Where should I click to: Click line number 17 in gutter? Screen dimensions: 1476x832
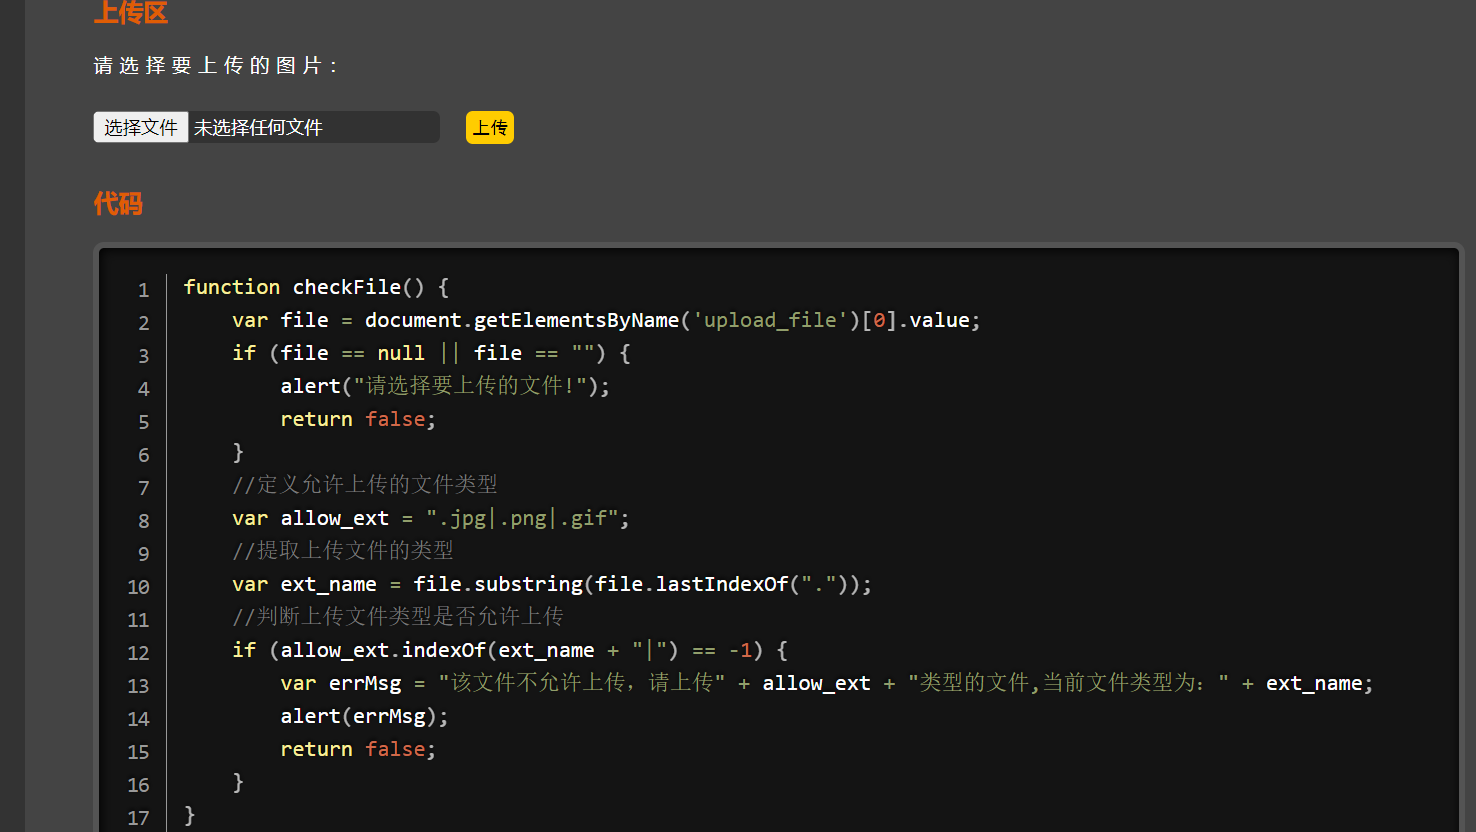(138, 818)
